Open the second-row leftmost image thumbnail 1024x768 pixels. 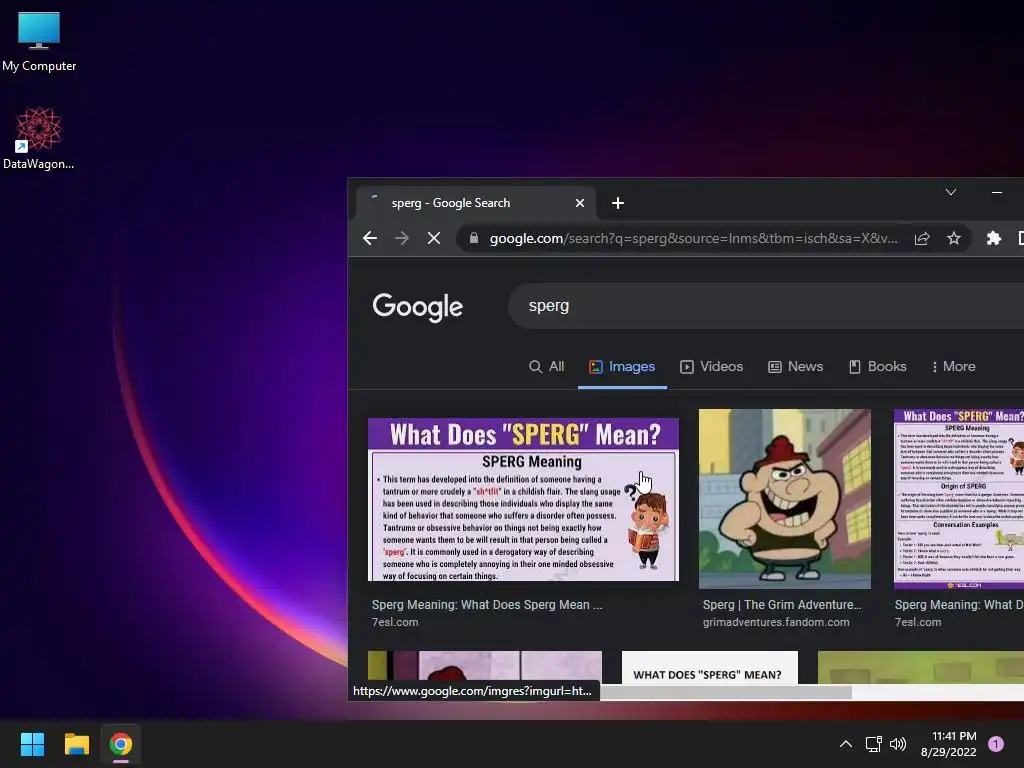click(x=485, y=666)
